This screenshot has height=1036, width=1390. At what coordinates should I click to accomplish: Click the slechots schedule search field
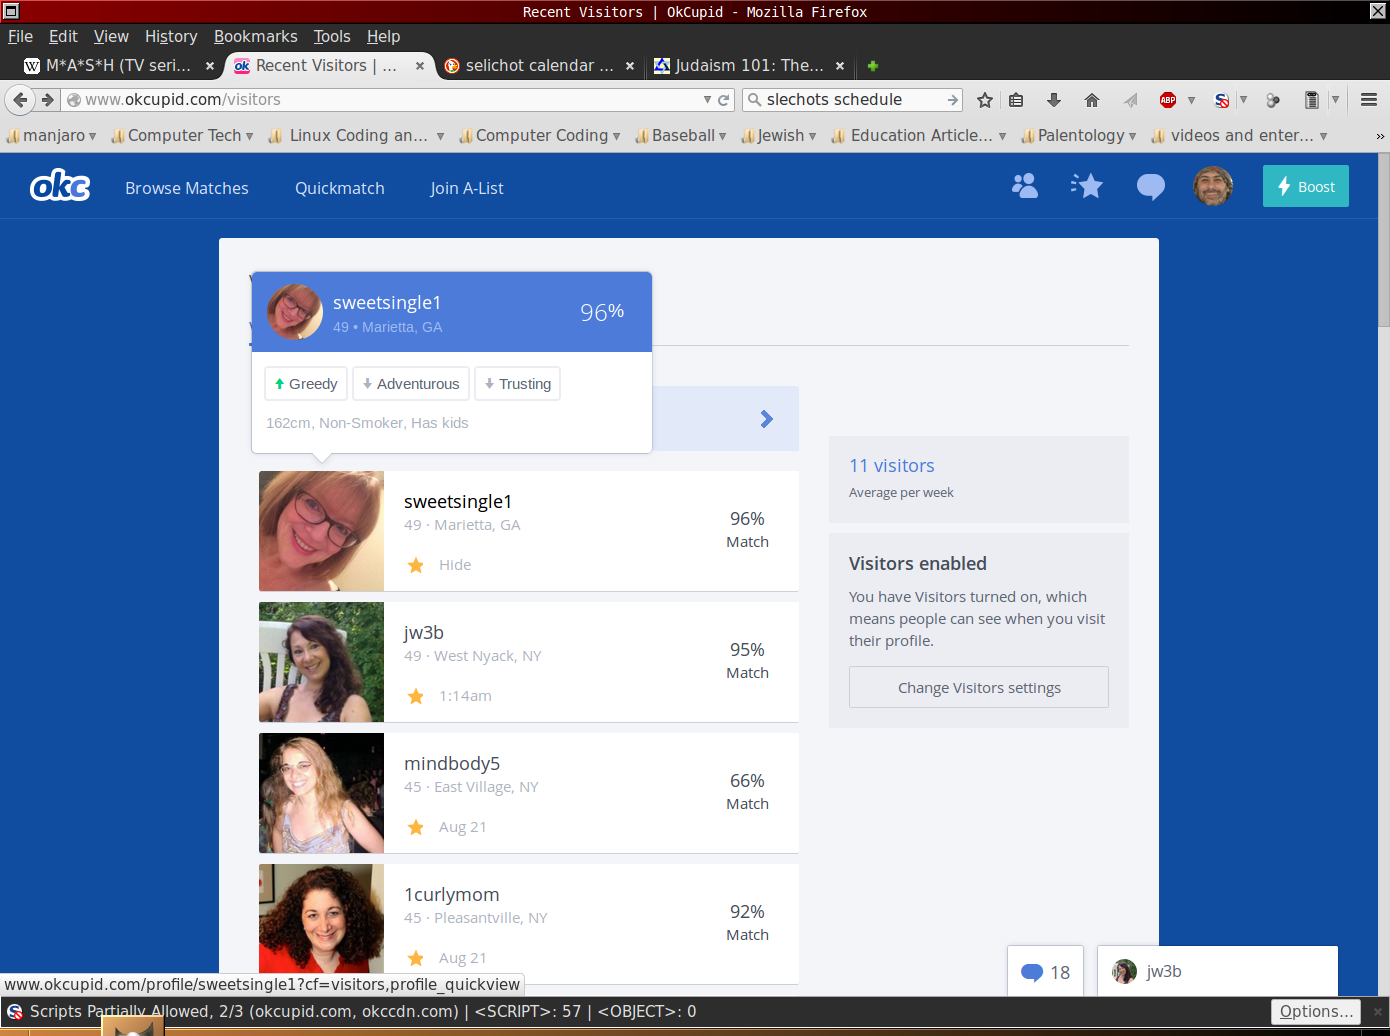click(850, 100)
